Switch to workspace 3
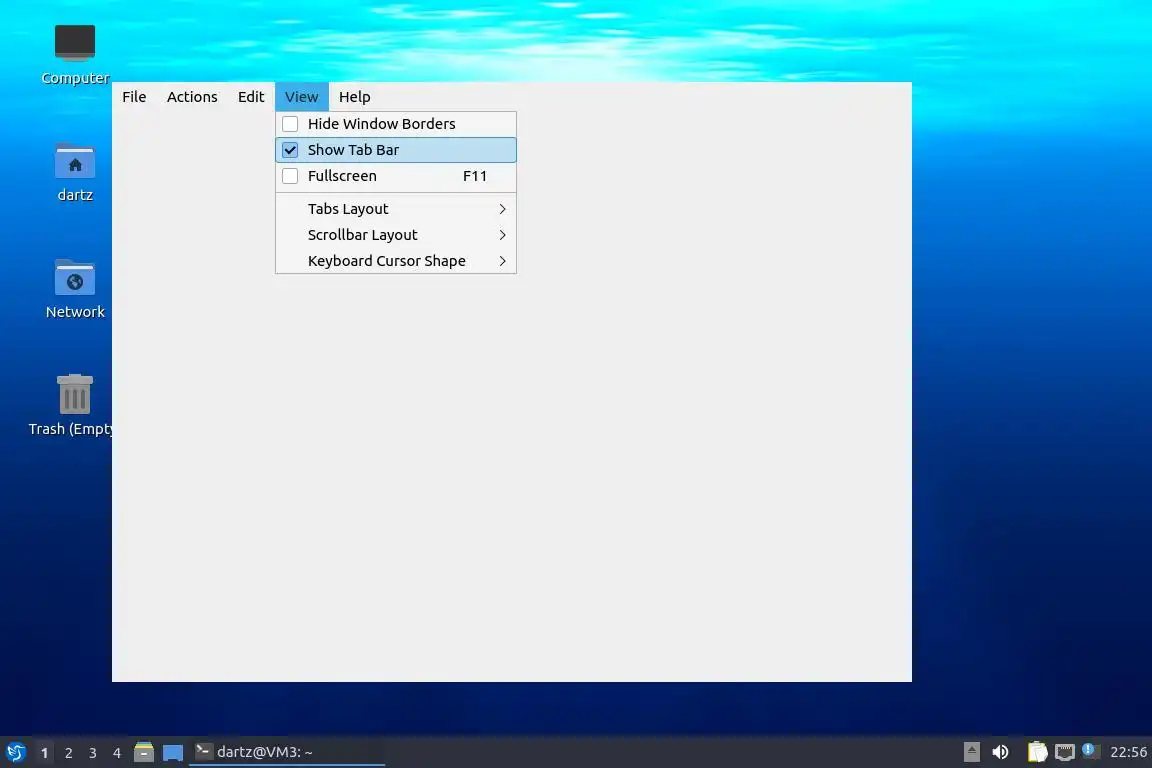The width and height of the screenshot is (1152, 768). [x=93, y=753]
